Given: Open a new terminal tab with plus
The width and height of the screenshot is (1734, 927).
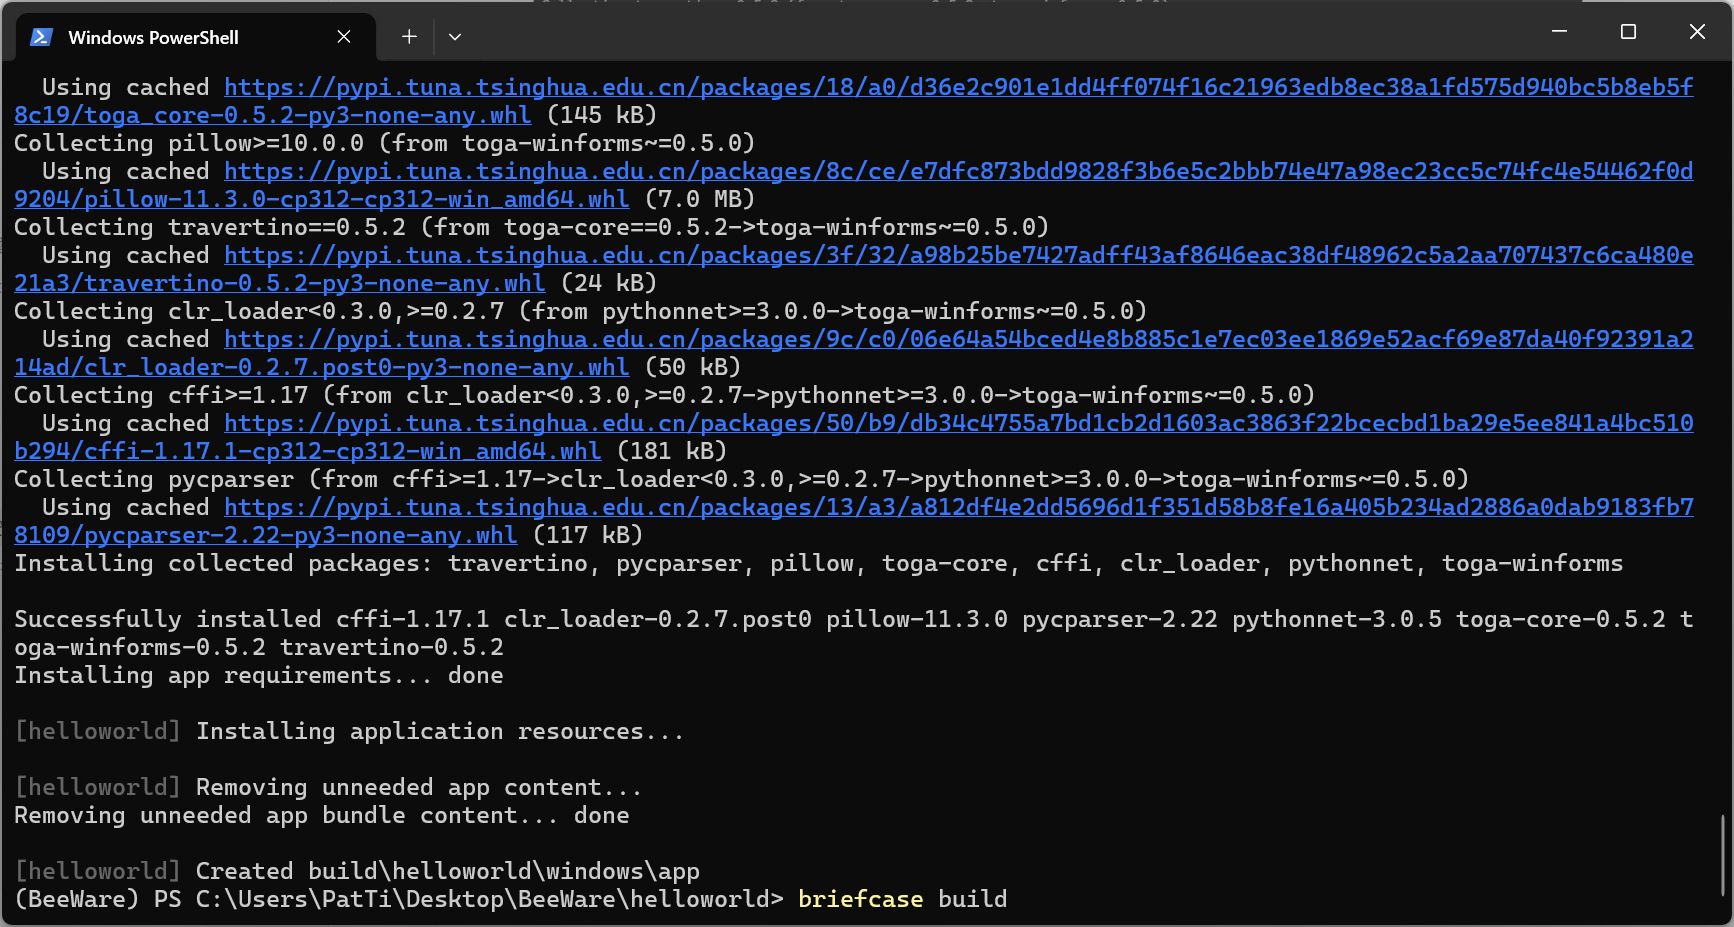Looking at the screenshot, I should point(409,37).
